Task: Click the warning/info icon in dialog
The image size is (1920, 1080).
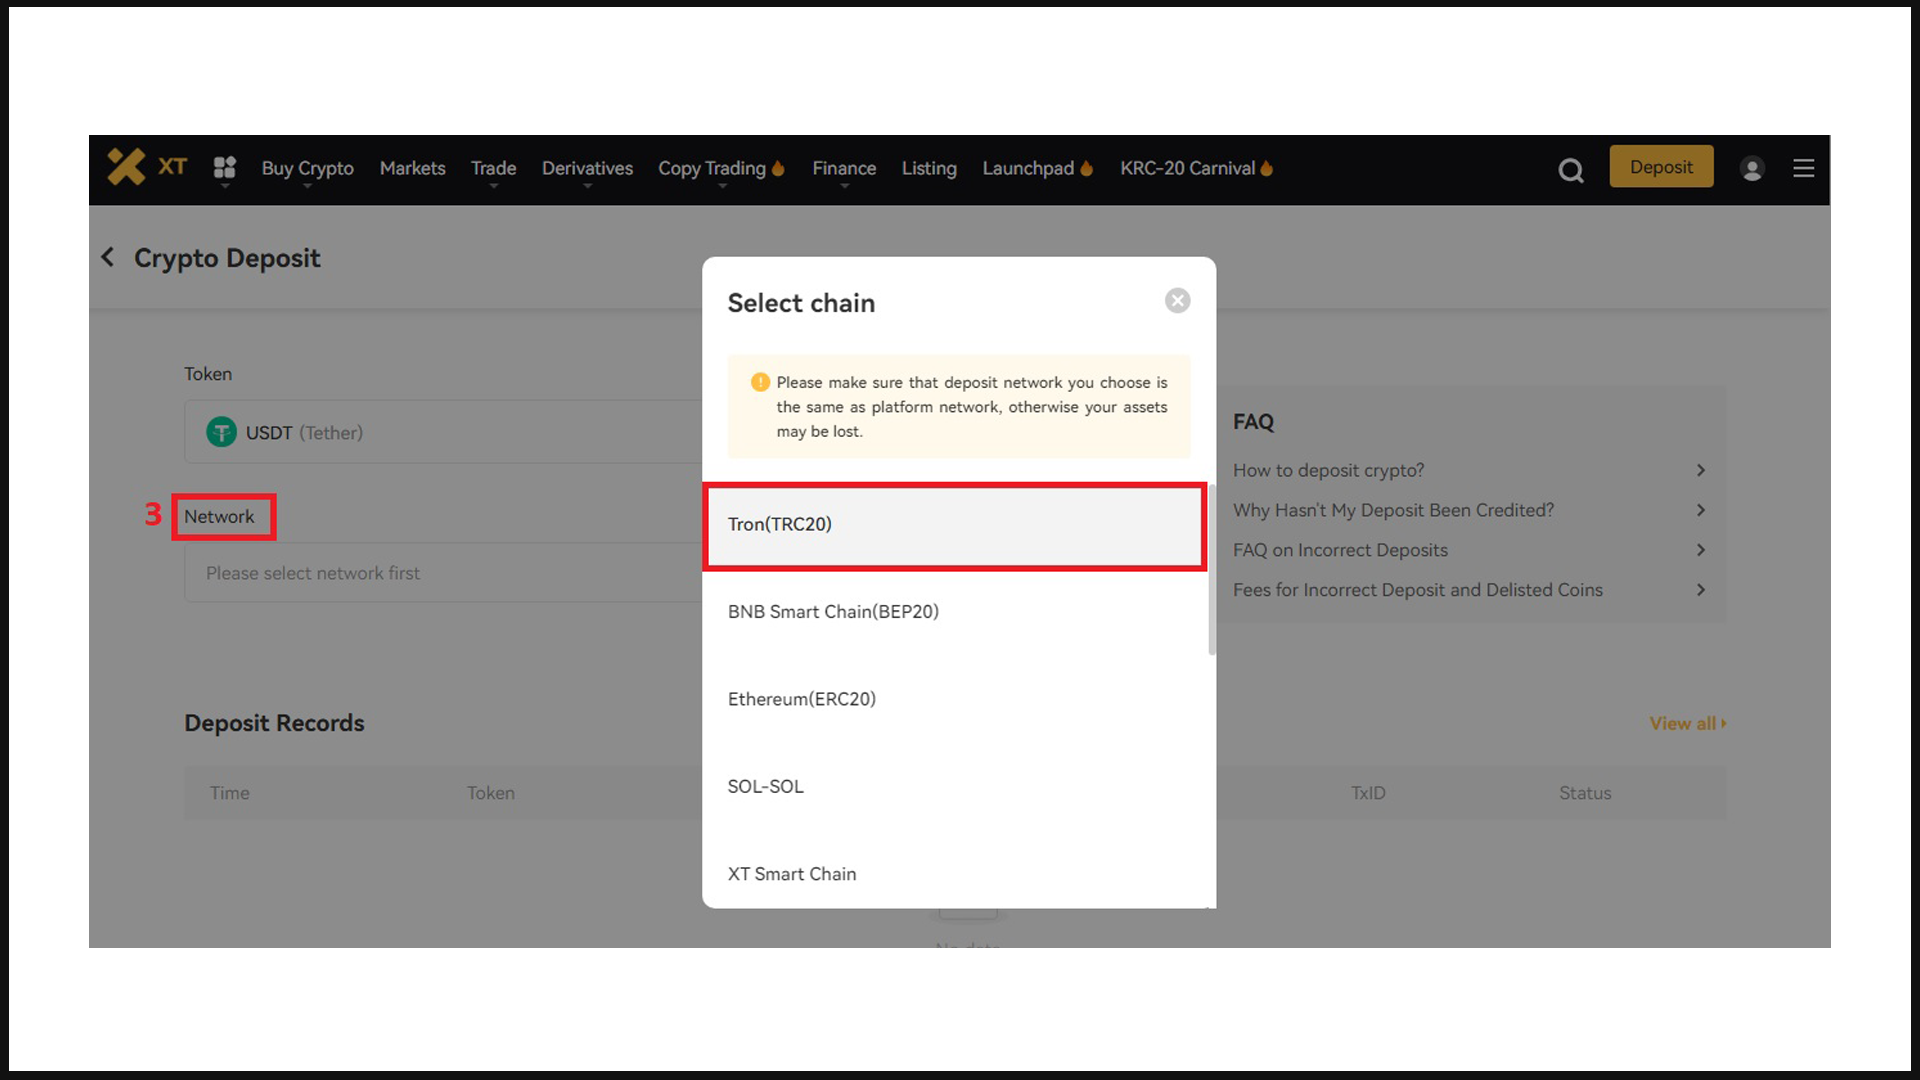Action: (x=758, y=382)
